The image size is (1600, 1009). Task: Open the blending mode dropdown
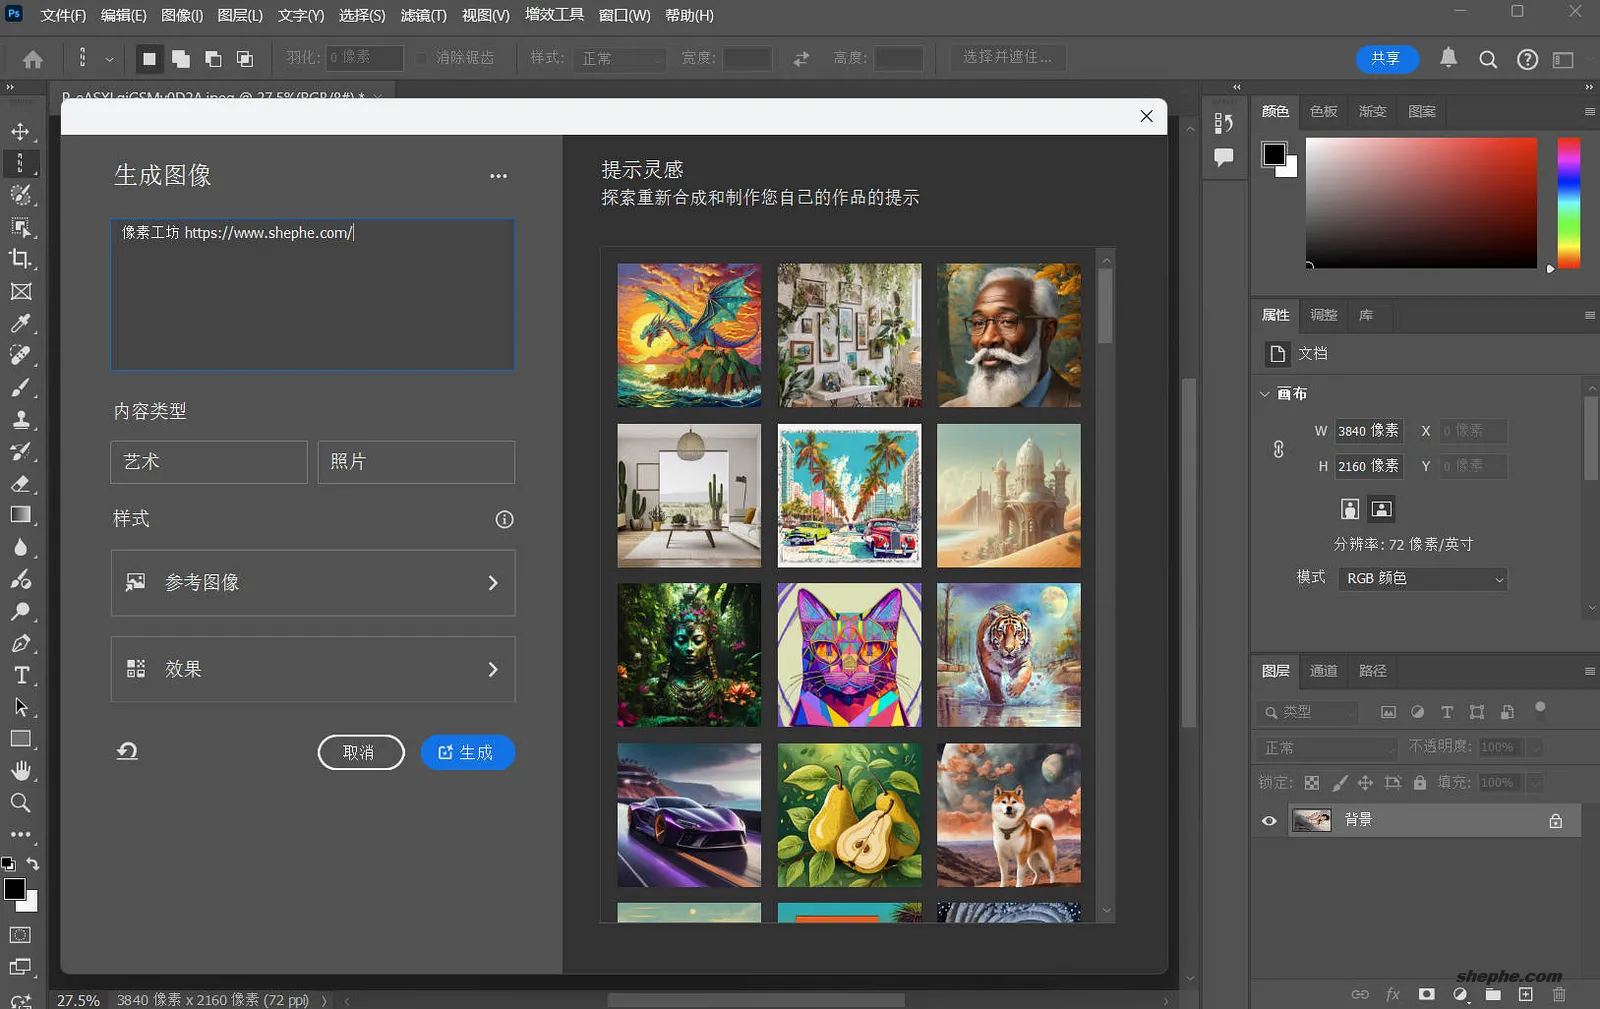pyautogui.click(x=1326, y=748)
